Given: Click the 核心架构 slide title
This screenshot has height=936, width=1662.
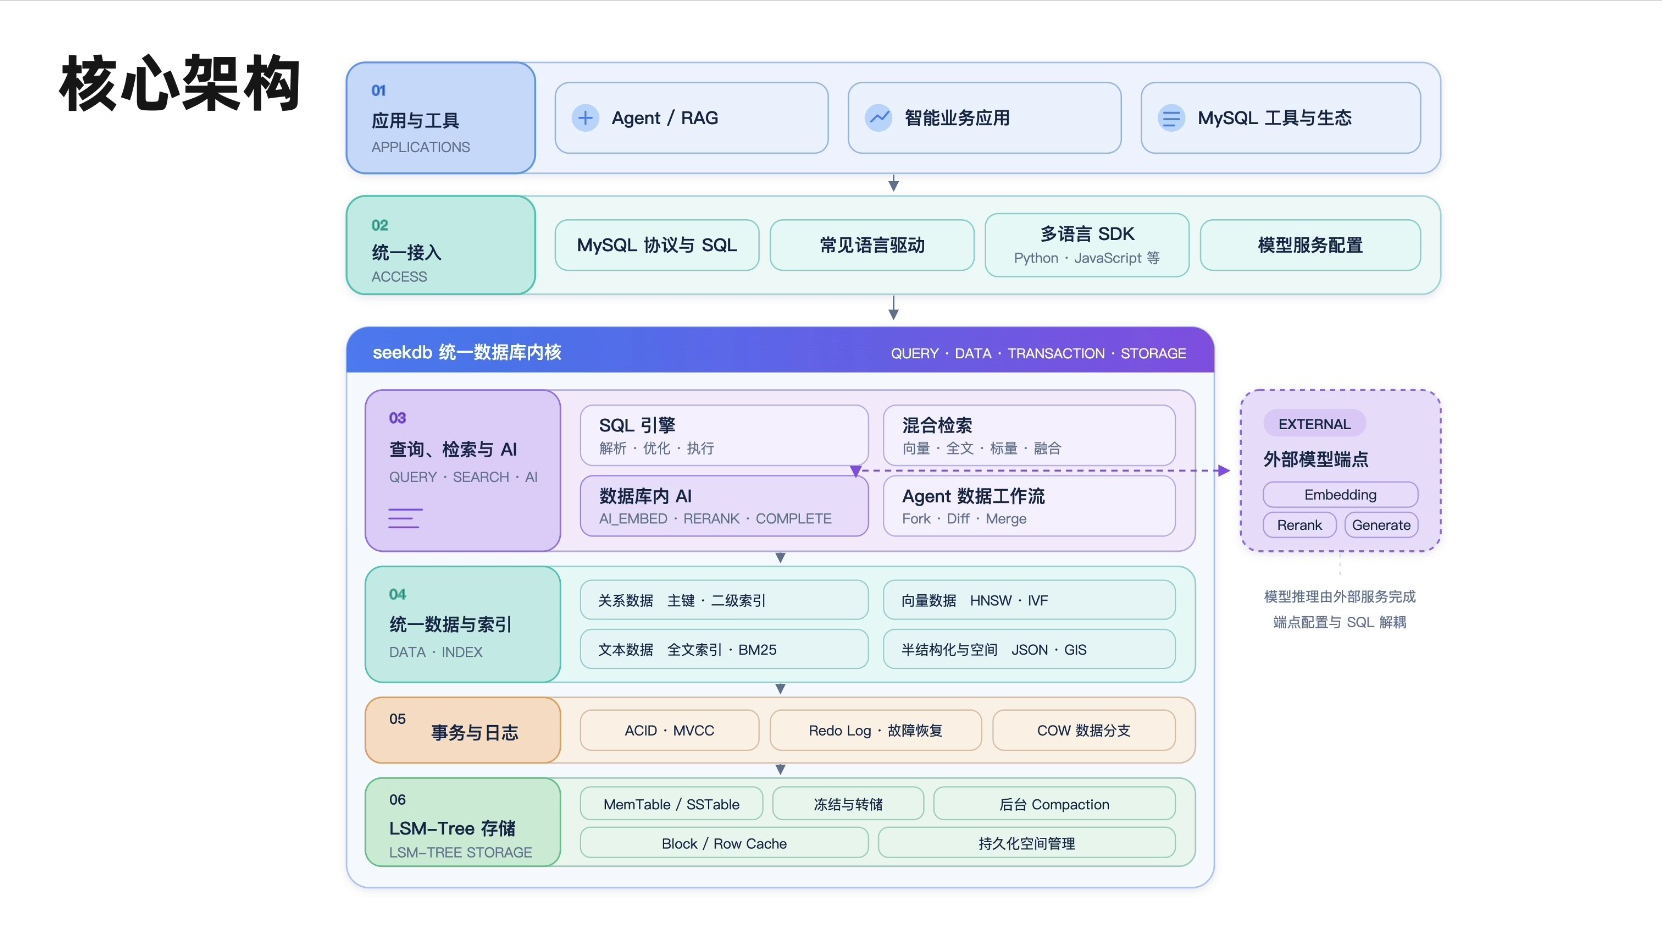Looking at the screenshot, I should tap(180, 83).
